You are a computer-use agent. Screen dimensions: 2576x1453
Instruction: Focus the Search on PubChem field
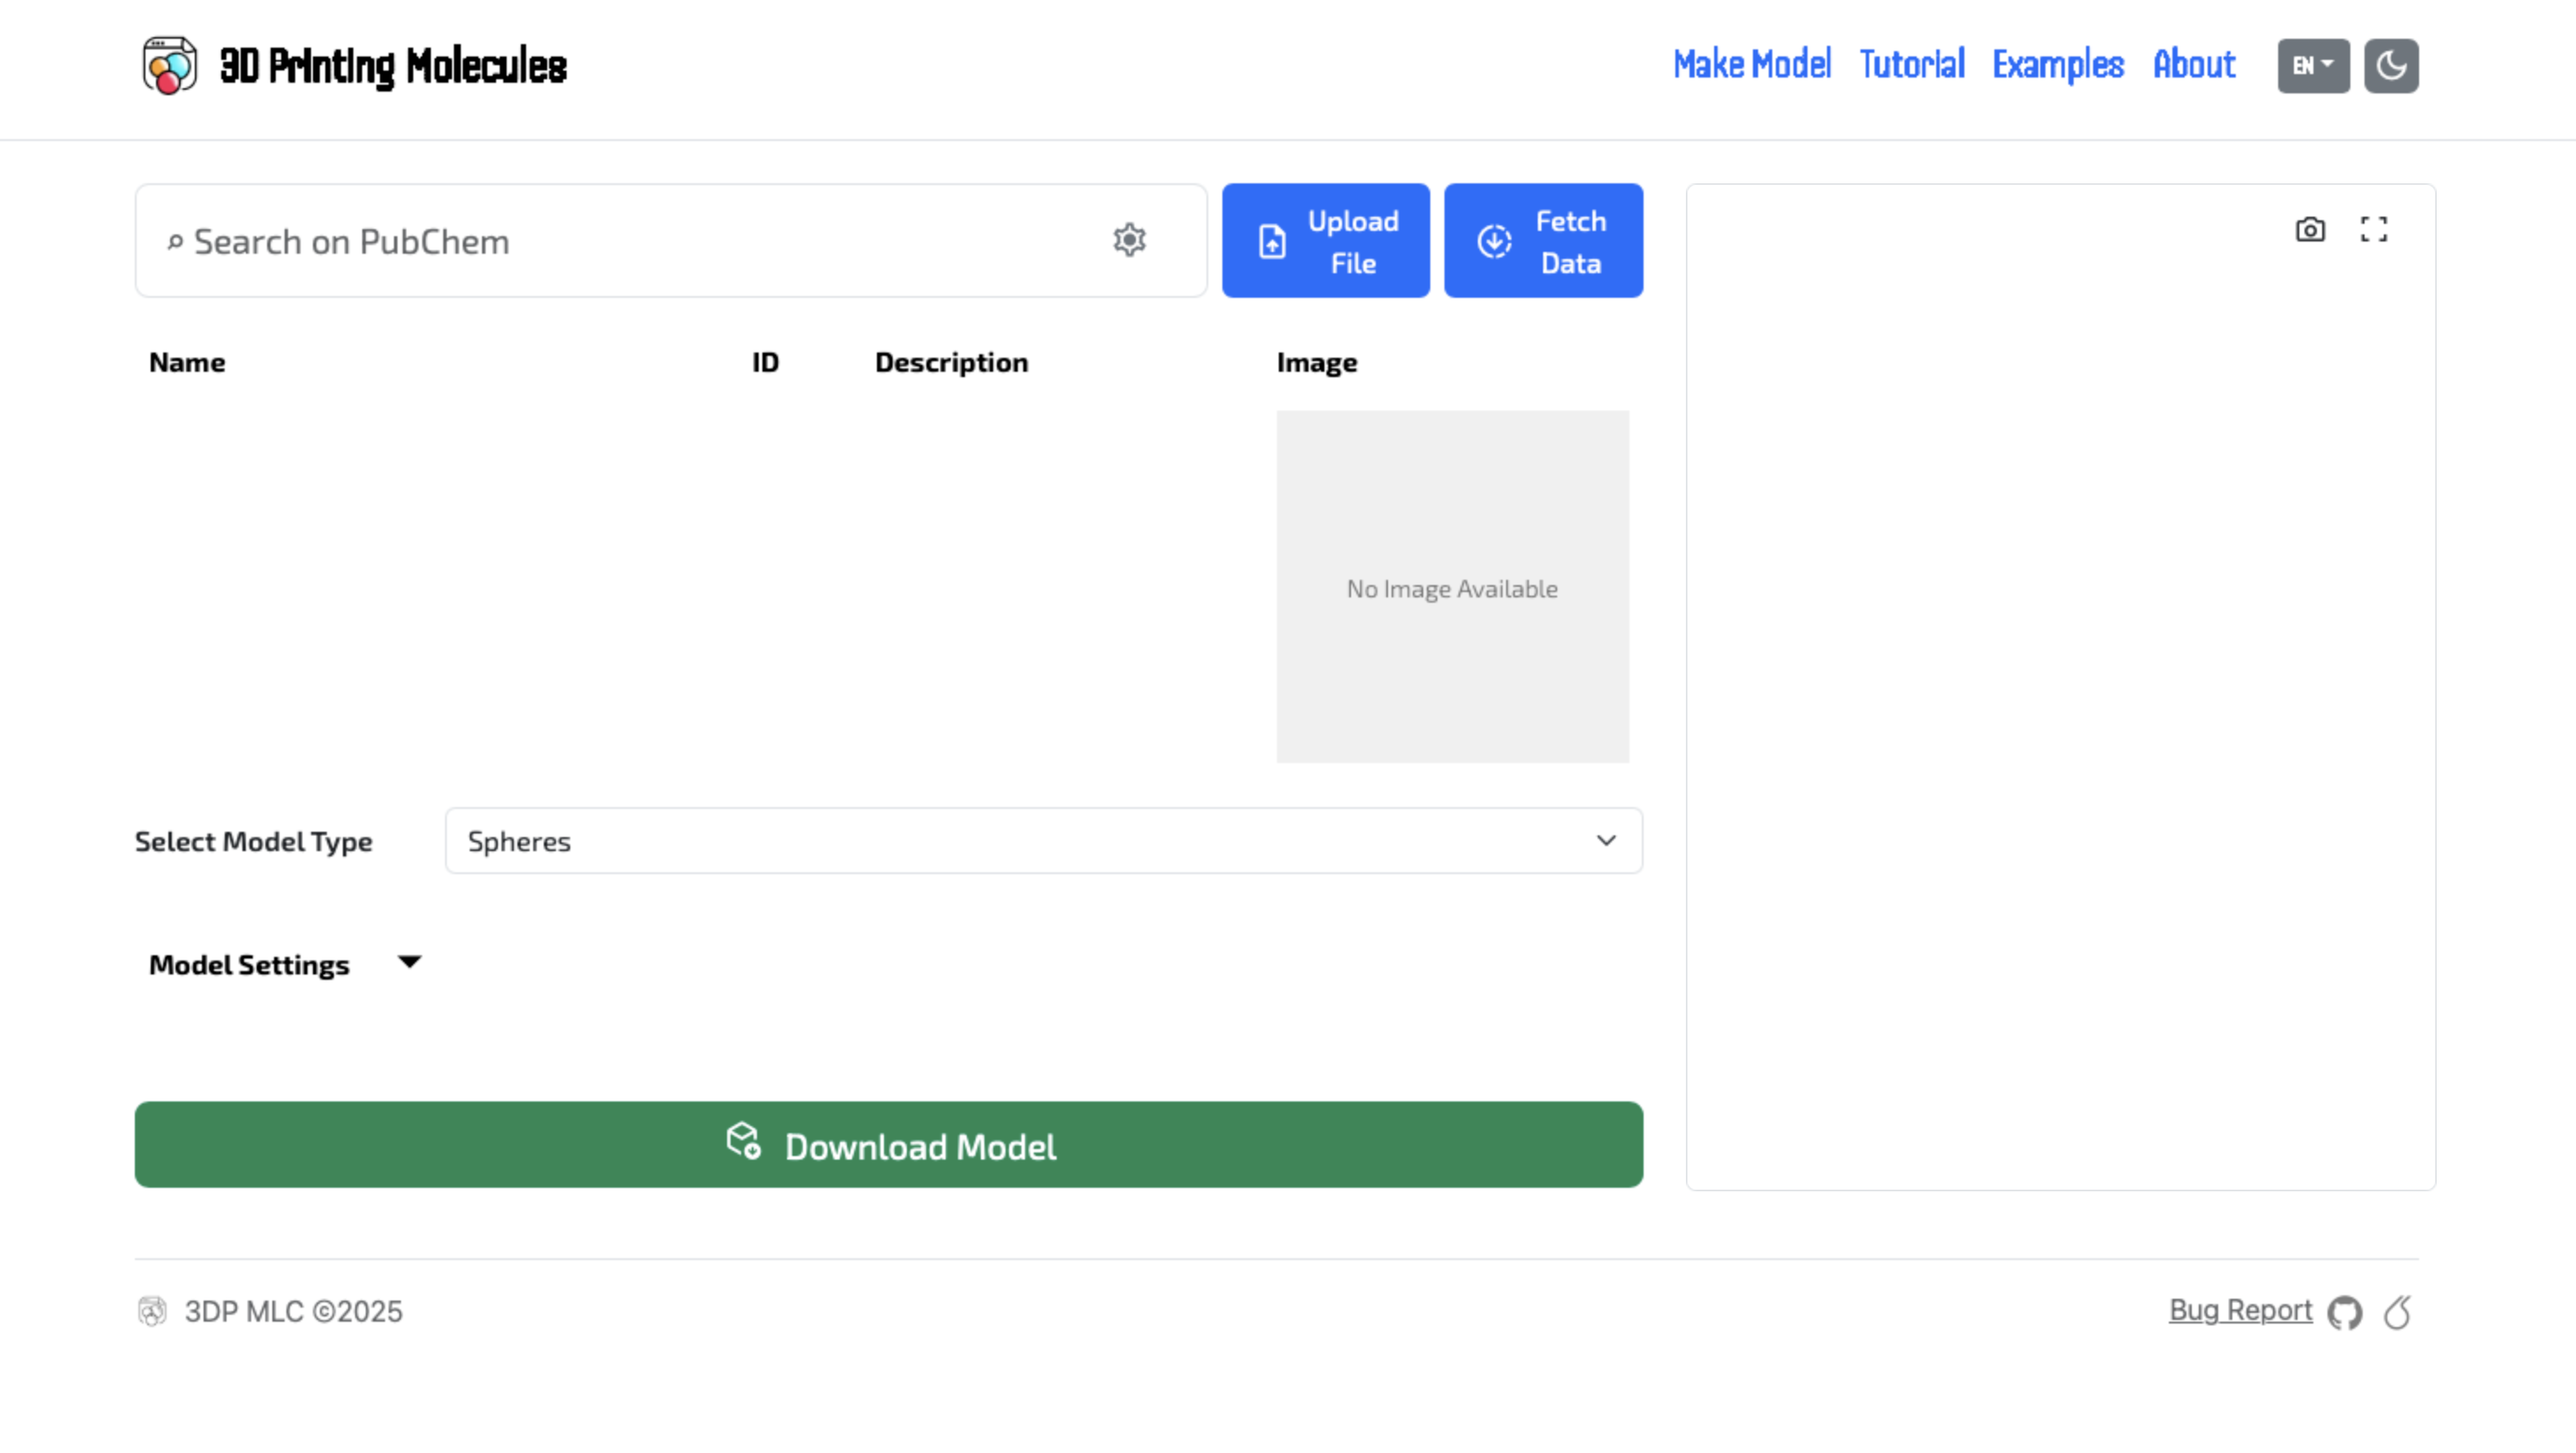(671, 240)
